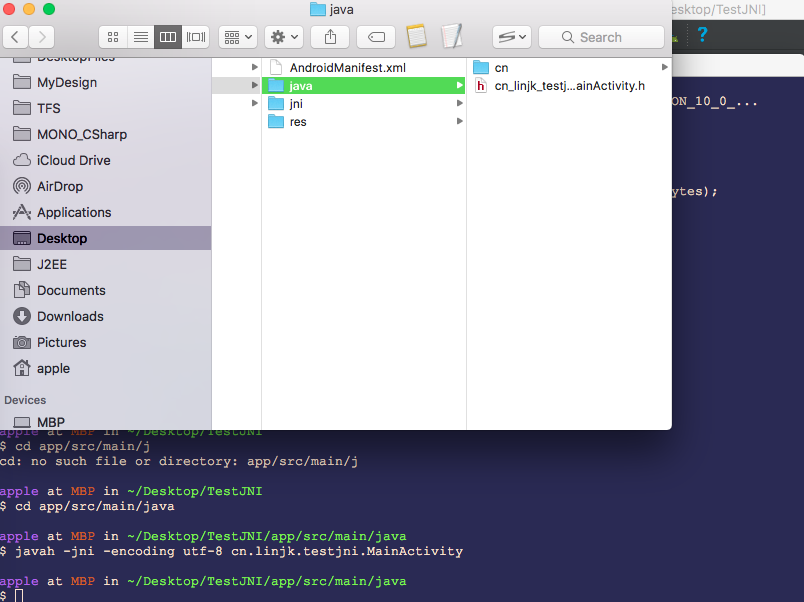
Task: Select the cn folder
Action: [x=569, y=68]
